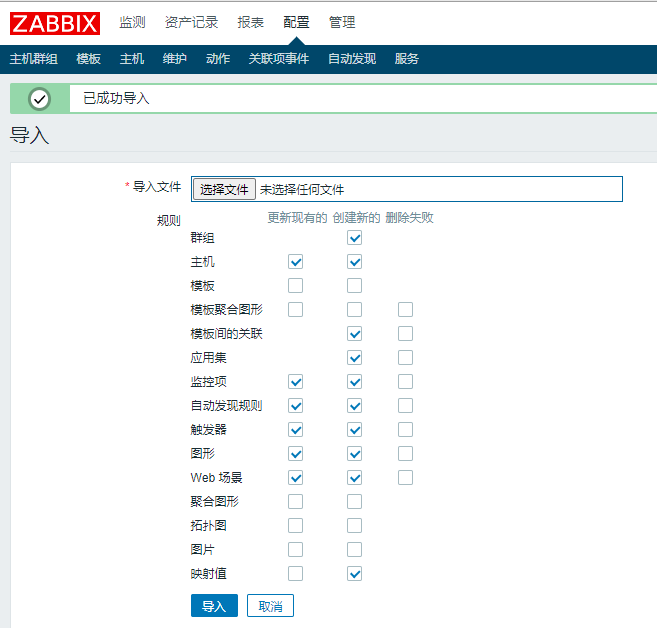
Task: Click the 删除失败 column header
Action: tap(409, 217)
